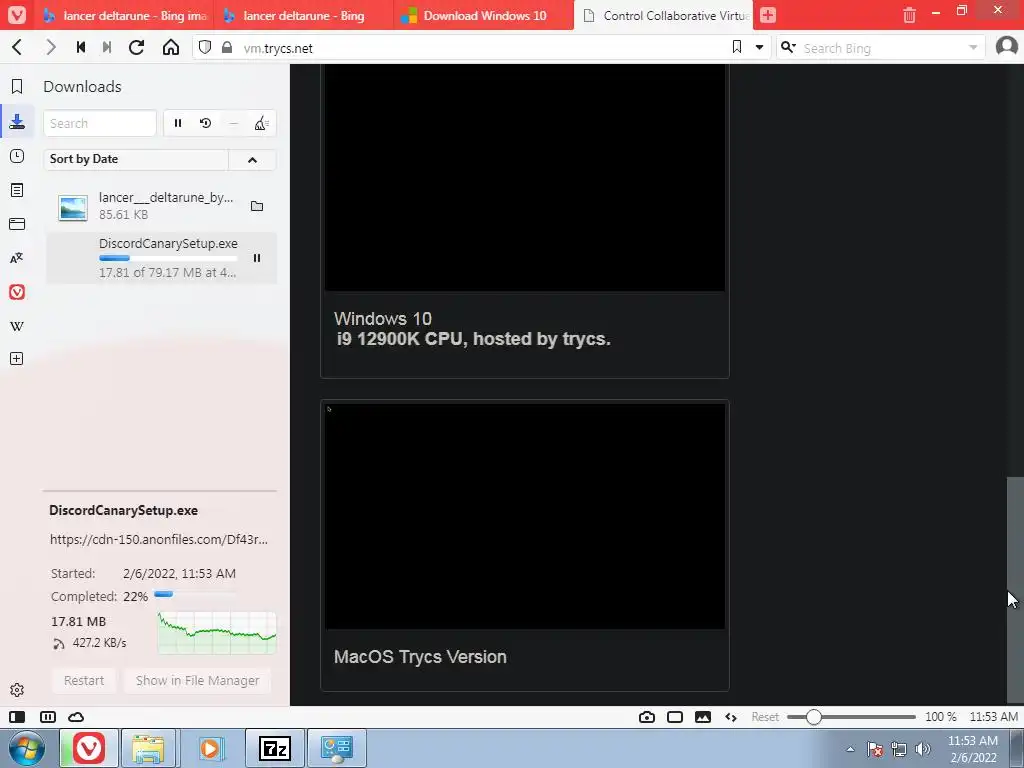The height and width of the screenshot is (768, 1024).
Task: Open the Bookmarks panel
Action: tap(17, 86)
